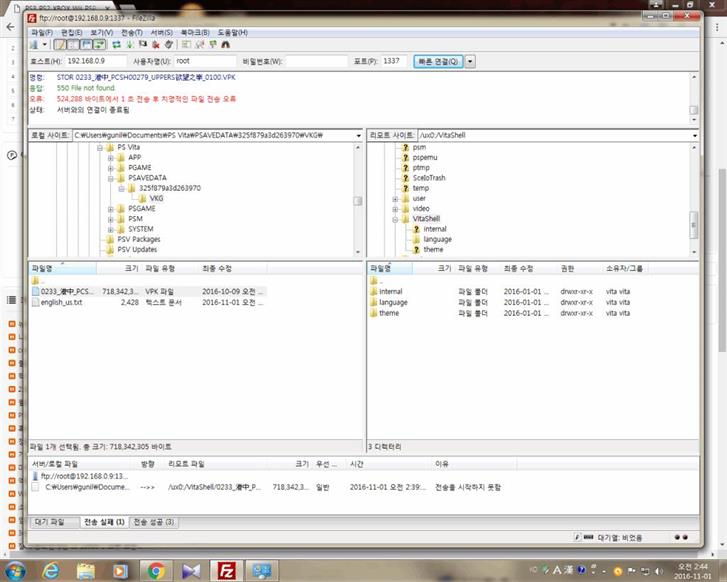Image resolution: width=727 pixels, height=582 pixels.
Task: Click the disconnect from server icon
Action: (x=156, y=45)
